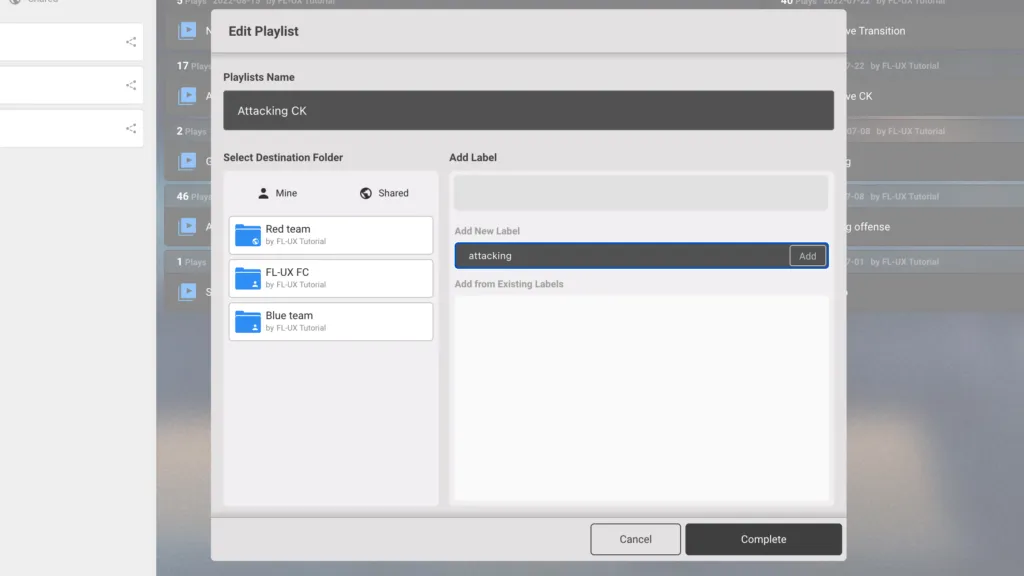Click the playlist play icon under 2 Plays
Viewport: 1024px width, 576px height.
point(187,161)
